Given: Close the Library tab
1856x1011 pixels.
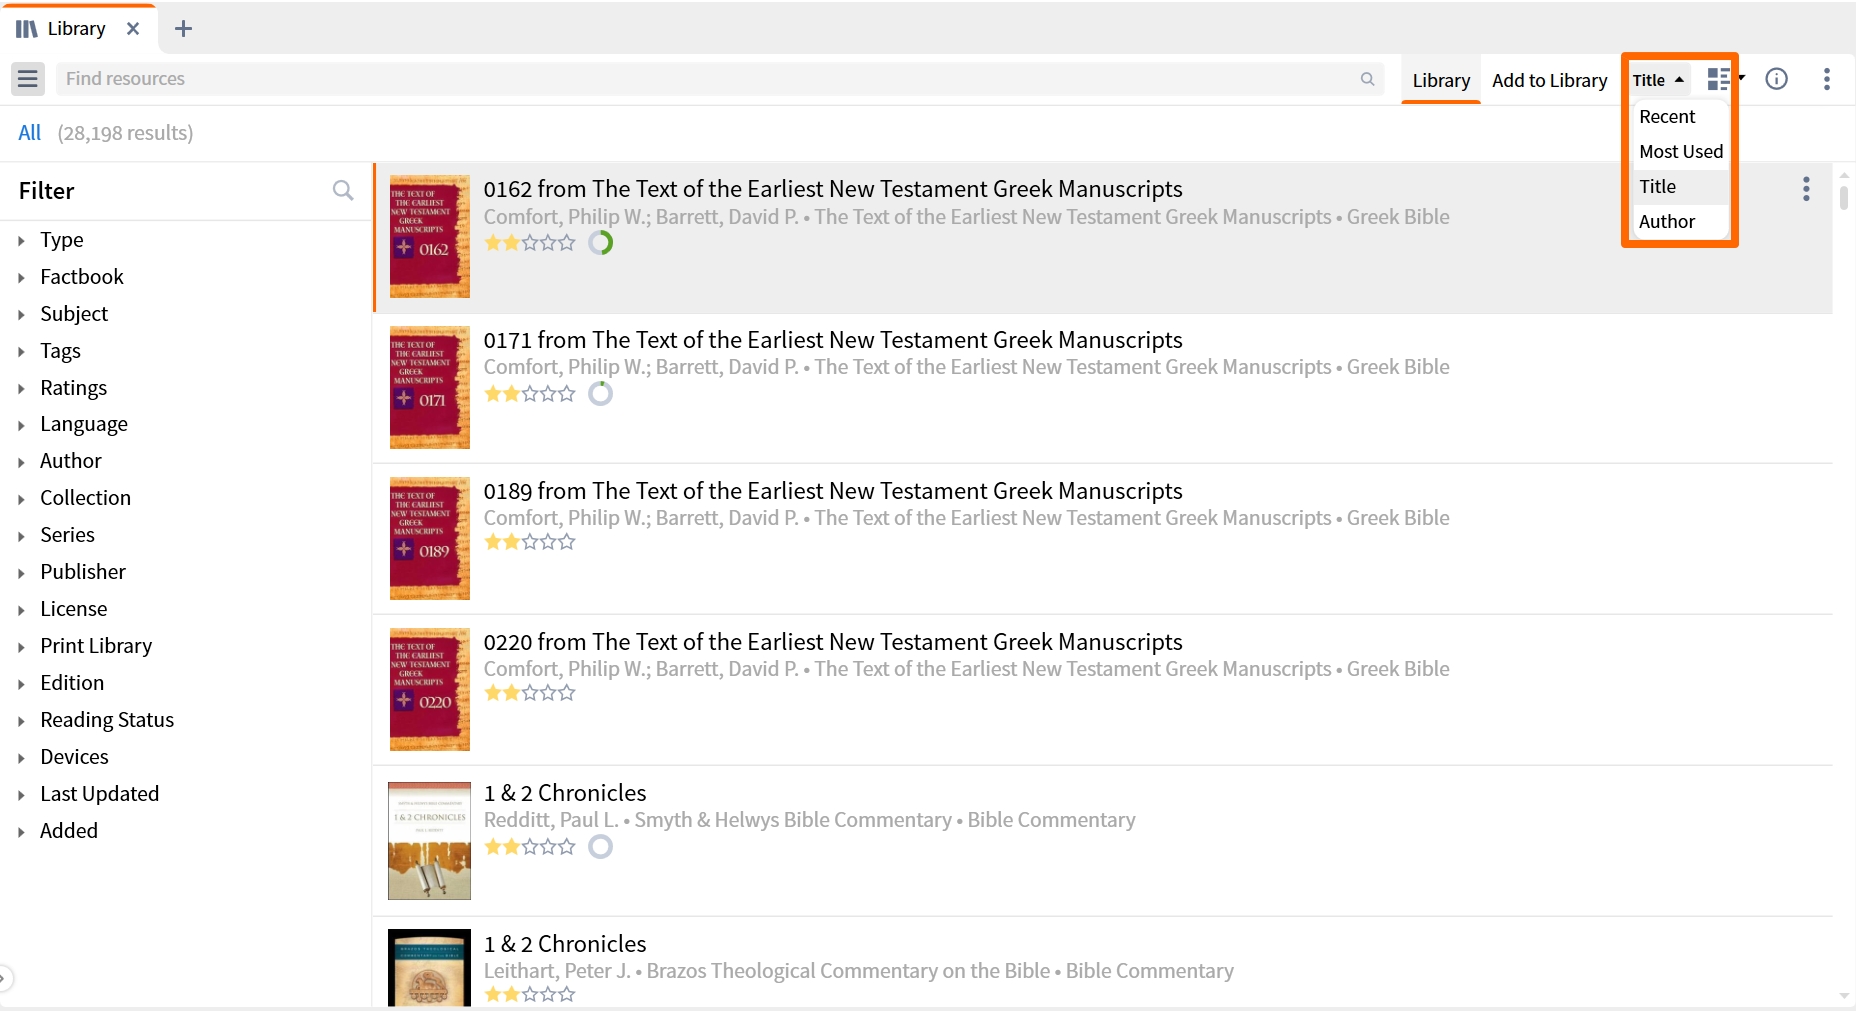Looking at the screenshot, I should tap(133, 29).
